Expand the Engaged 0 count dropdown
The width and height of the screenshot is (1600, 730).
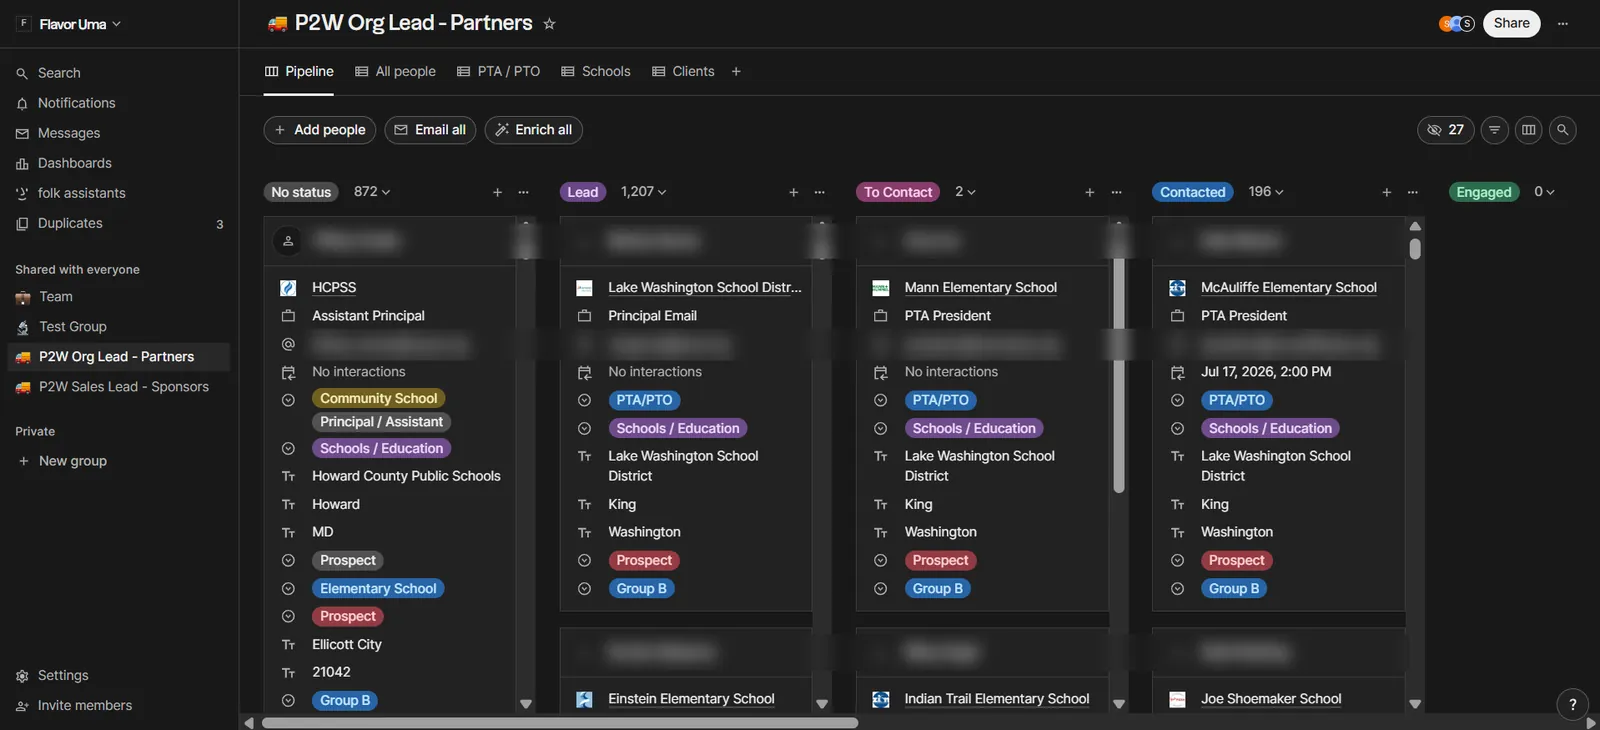[1544, 192]
